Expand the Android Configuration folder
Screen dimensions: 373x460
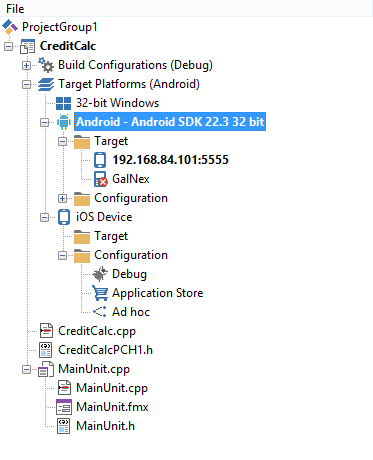point(62,198)
